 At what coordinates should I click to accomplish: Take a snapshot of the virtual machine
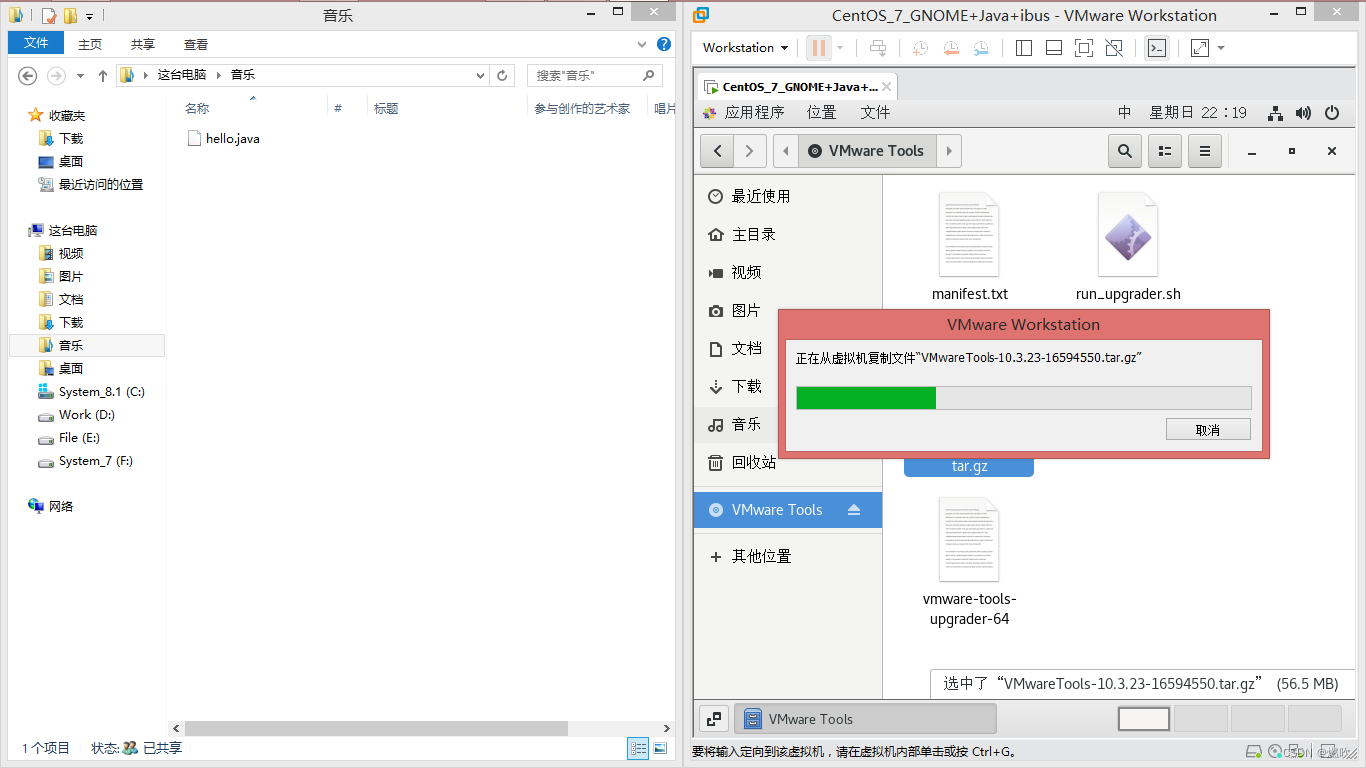920,48
